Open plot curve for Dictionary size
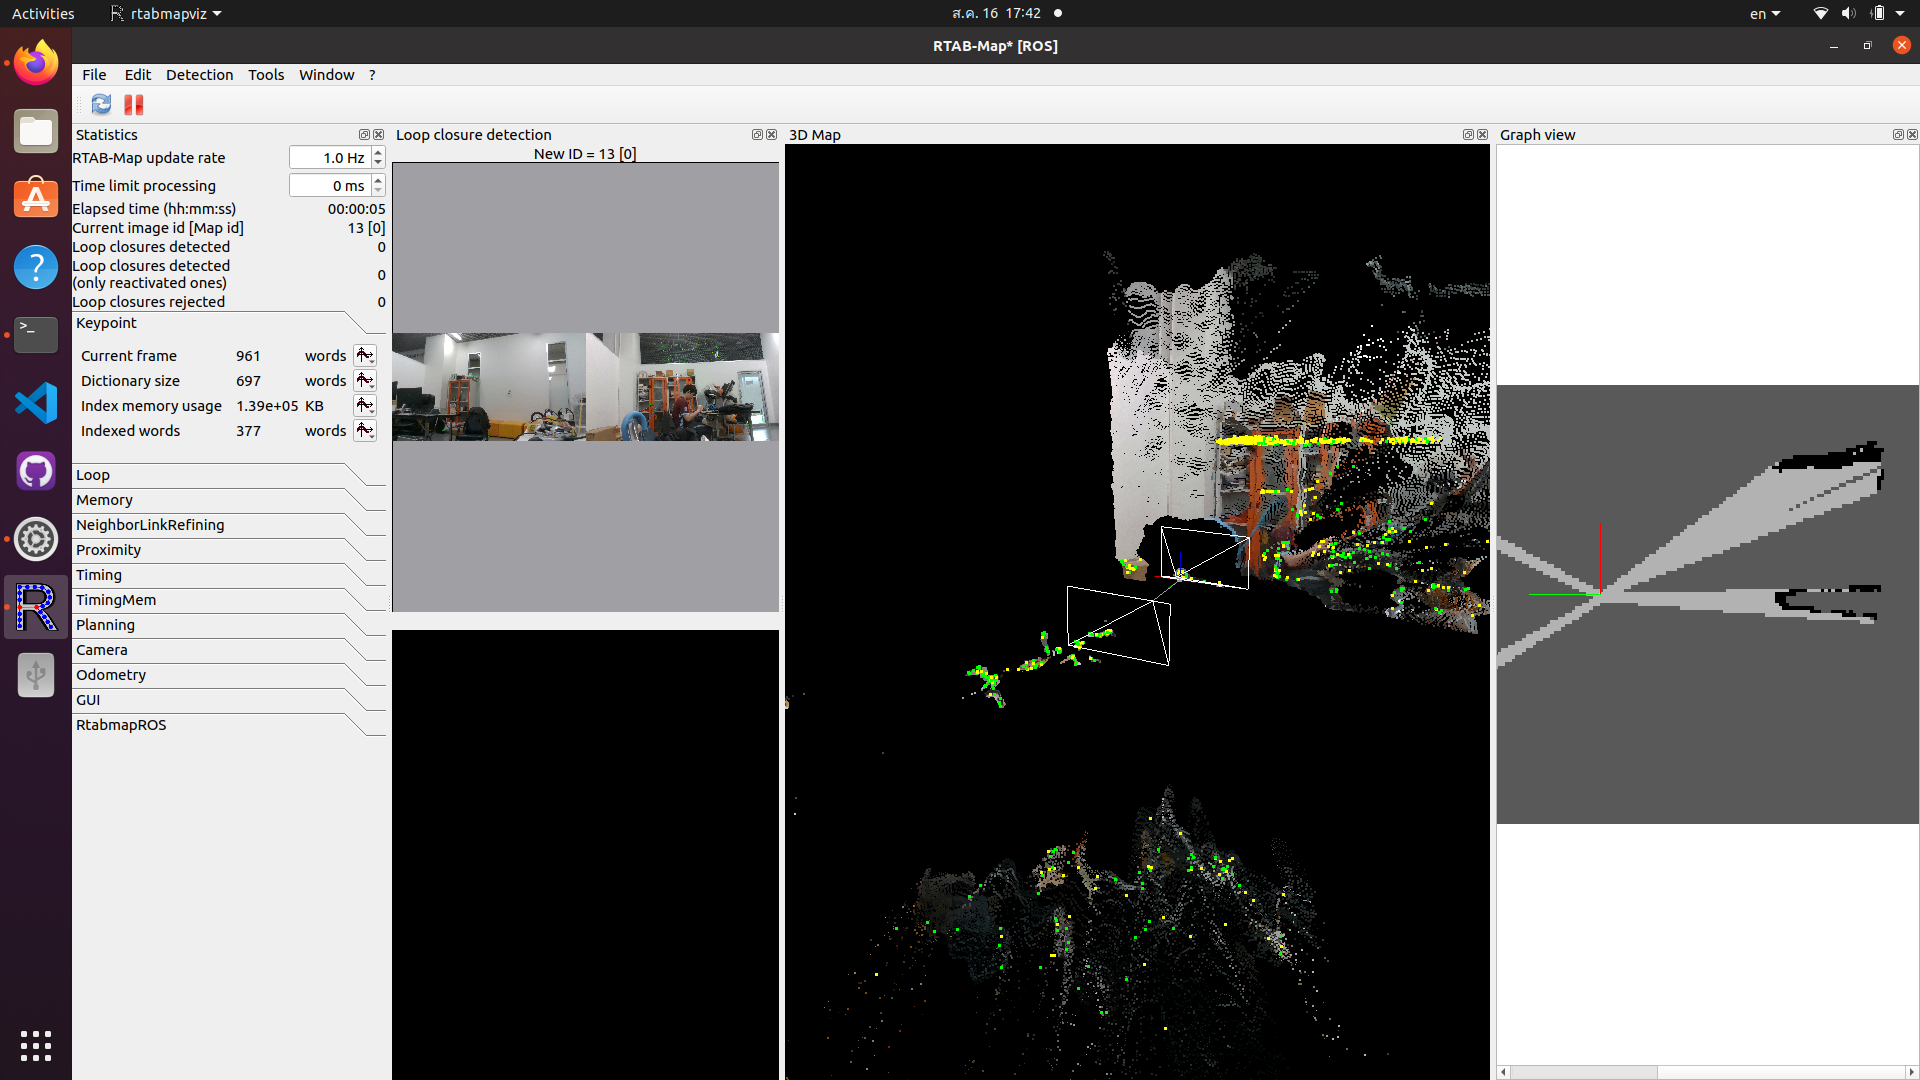This screenshot has width=1920, height=1080. click(365, 381)
